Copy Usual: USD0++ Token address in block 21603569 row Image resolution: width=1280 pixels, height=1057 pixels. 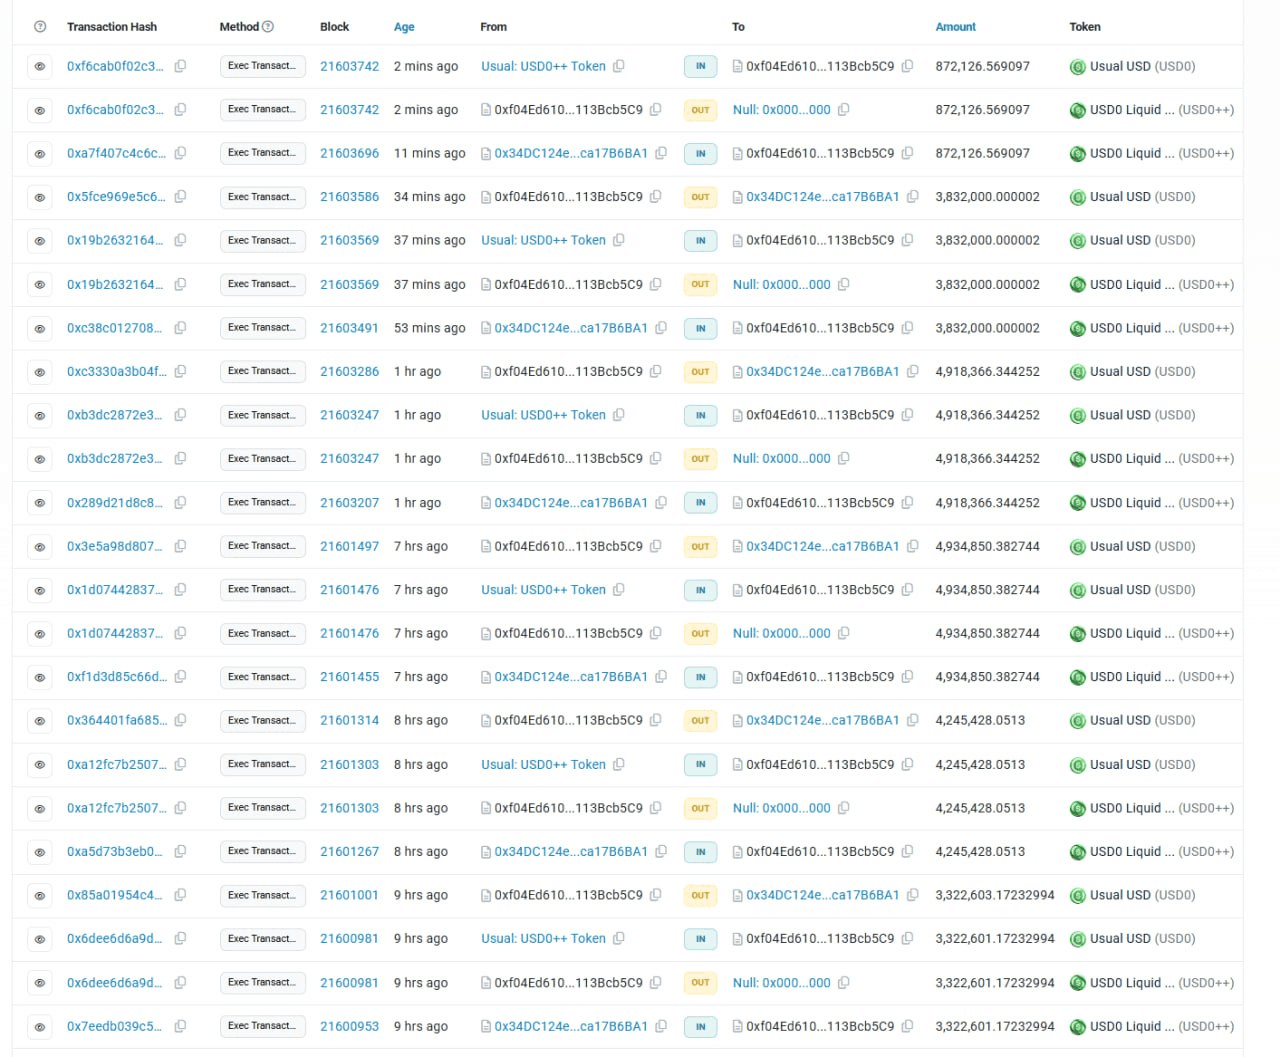618,240
